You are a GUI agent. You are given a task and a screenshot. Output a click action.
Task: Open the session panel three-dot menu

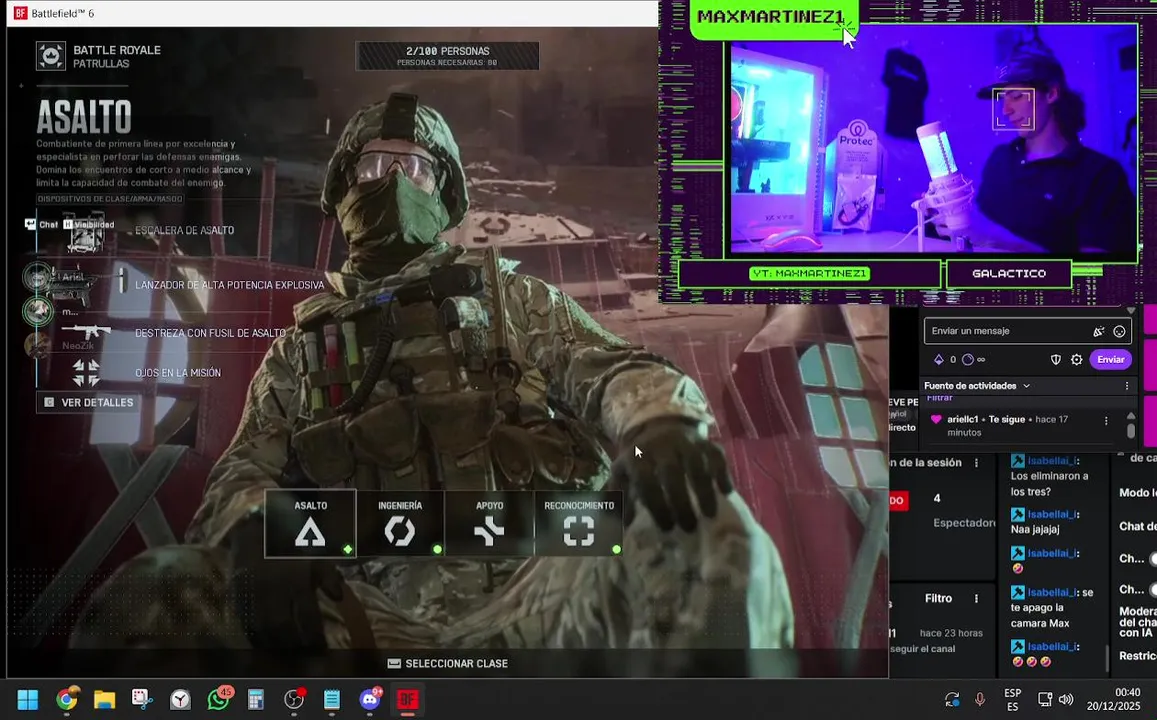976,463
